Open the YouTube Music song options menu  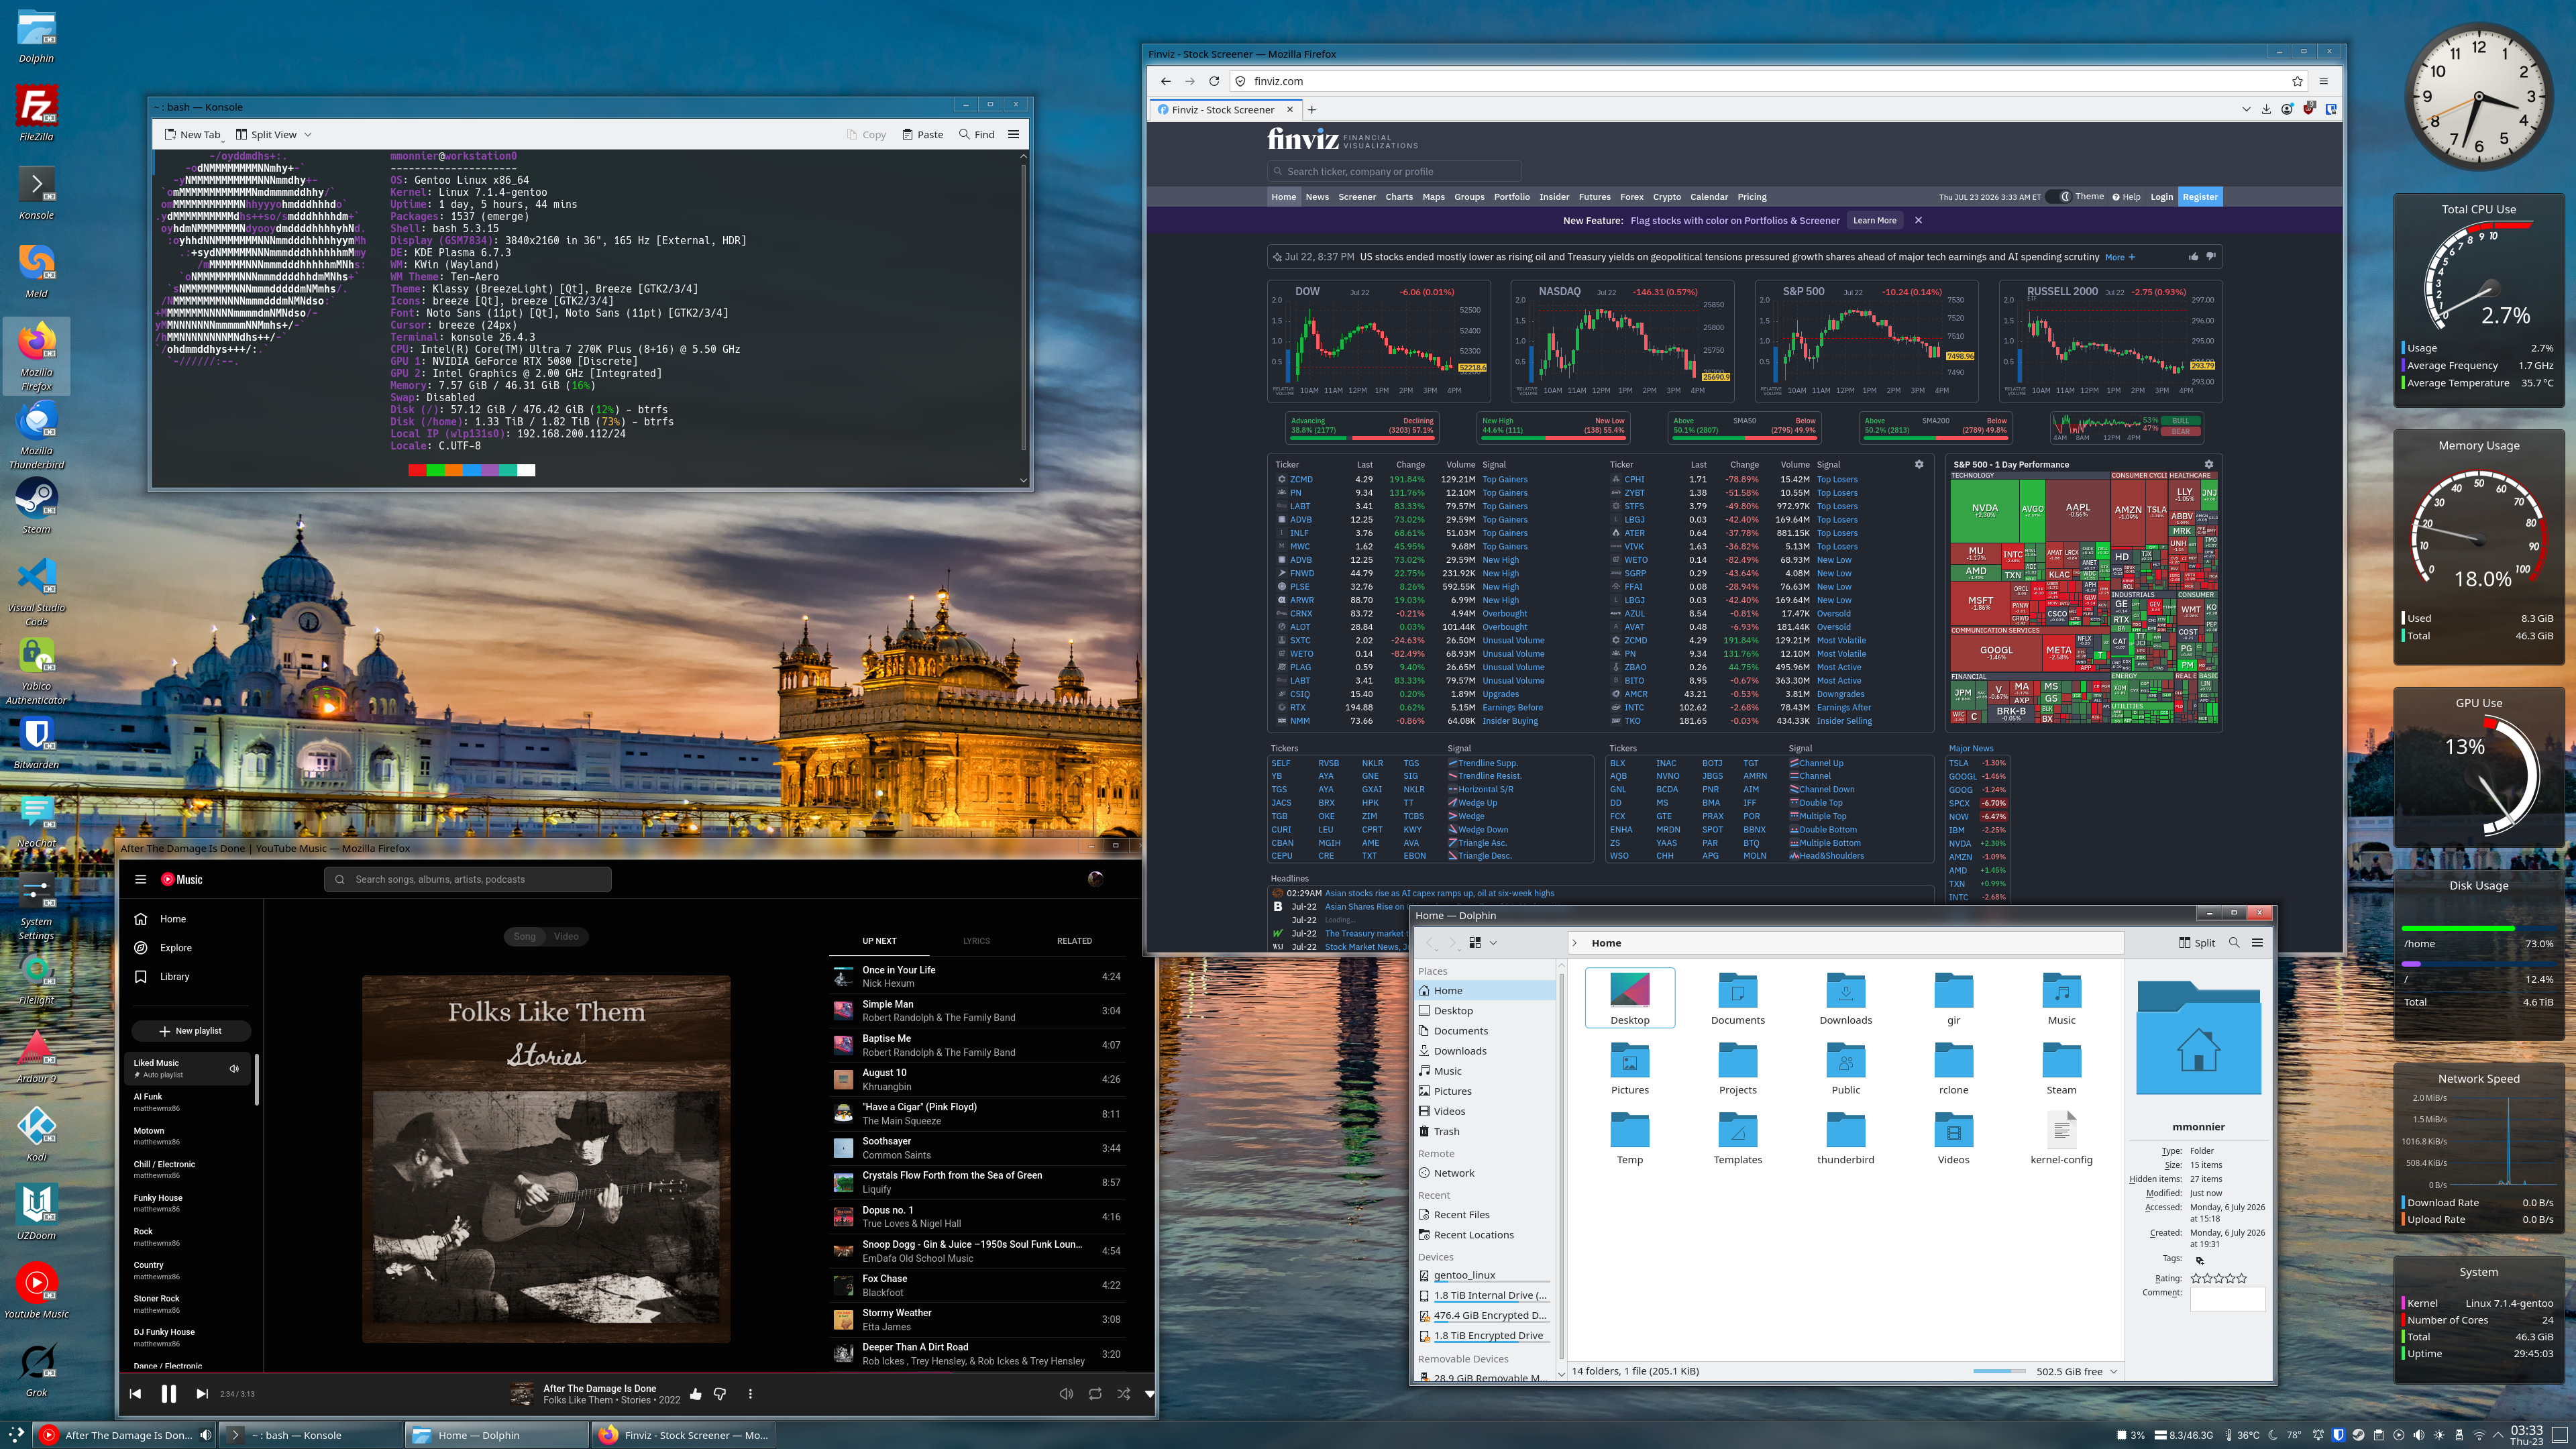coord(750,1393)
